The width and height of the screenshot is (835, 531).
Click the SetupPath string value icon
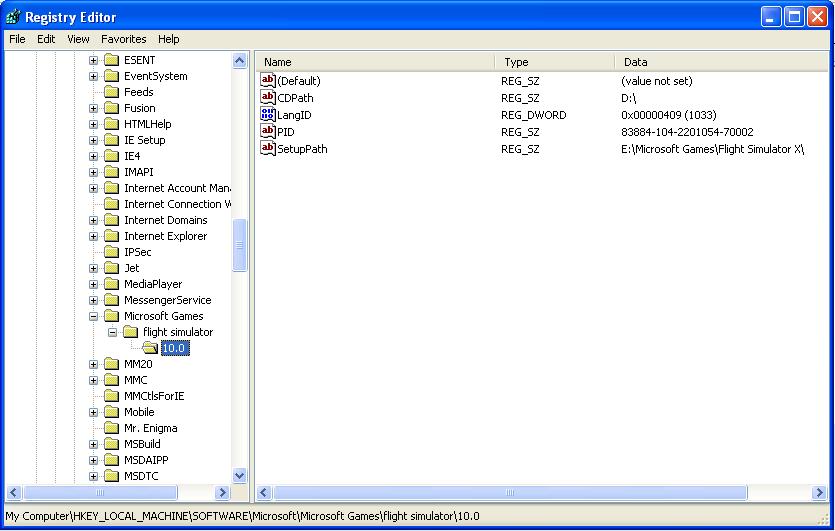click(267, 149)
